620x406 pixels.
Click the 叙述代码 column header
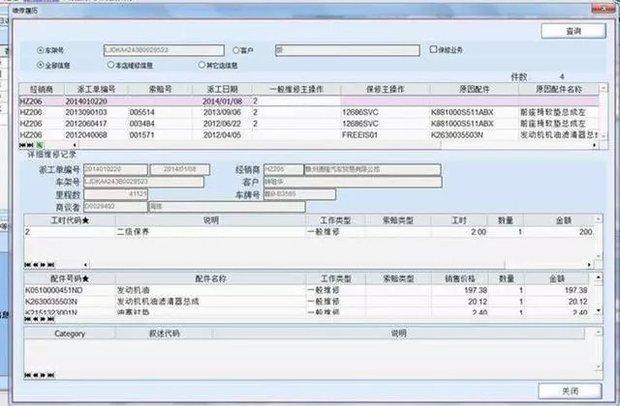[164, 334]
